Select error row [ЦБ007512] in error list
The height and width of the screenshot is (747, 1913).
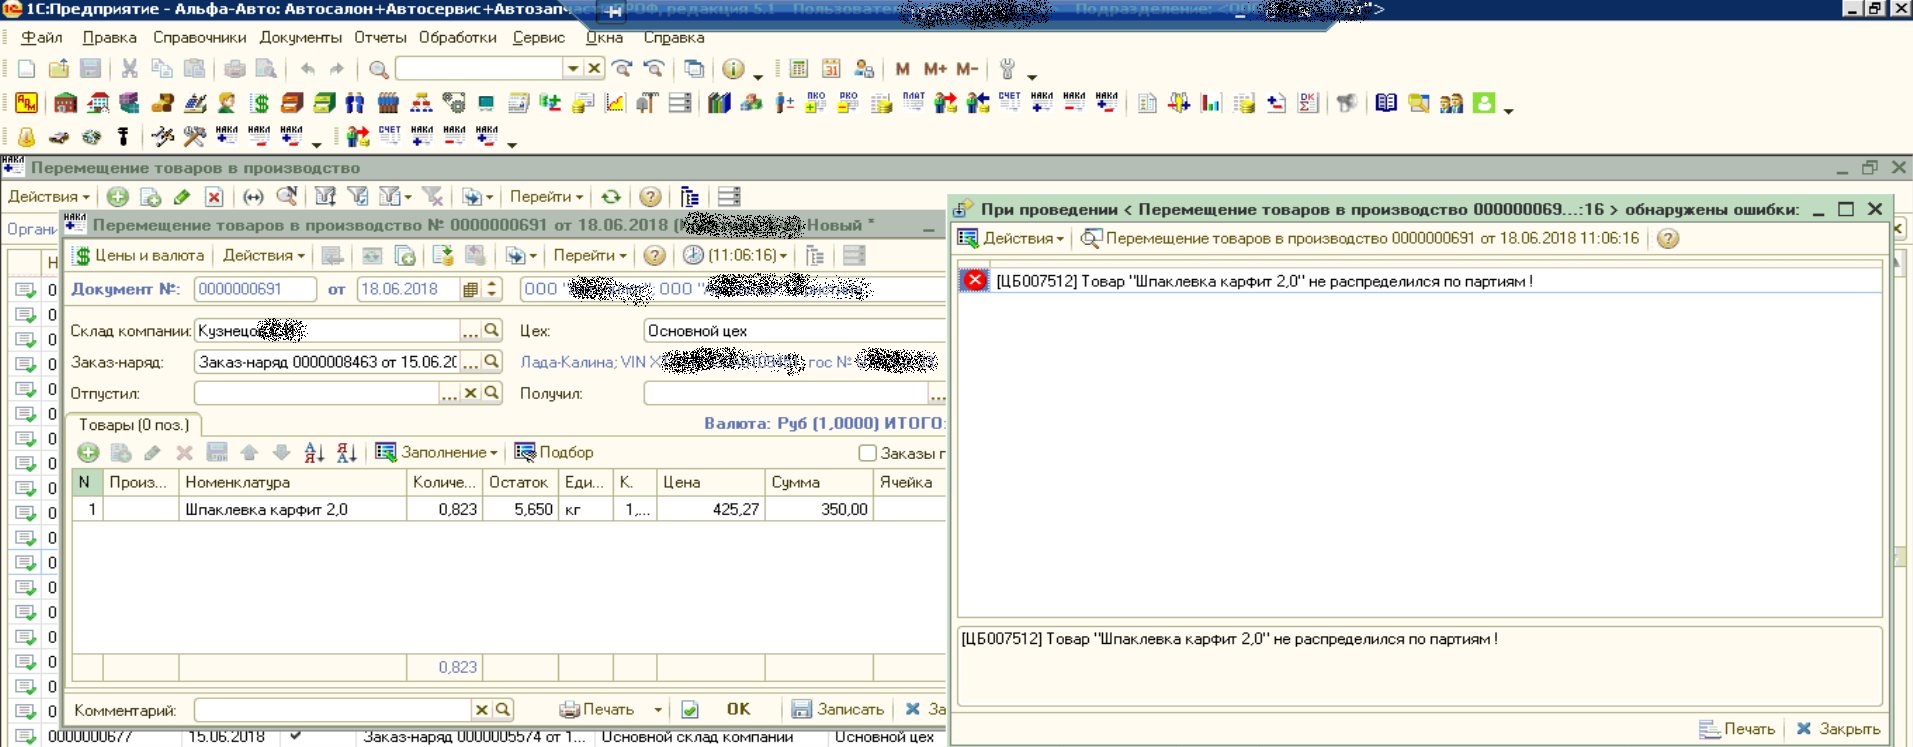click(x=1420, y=281)
